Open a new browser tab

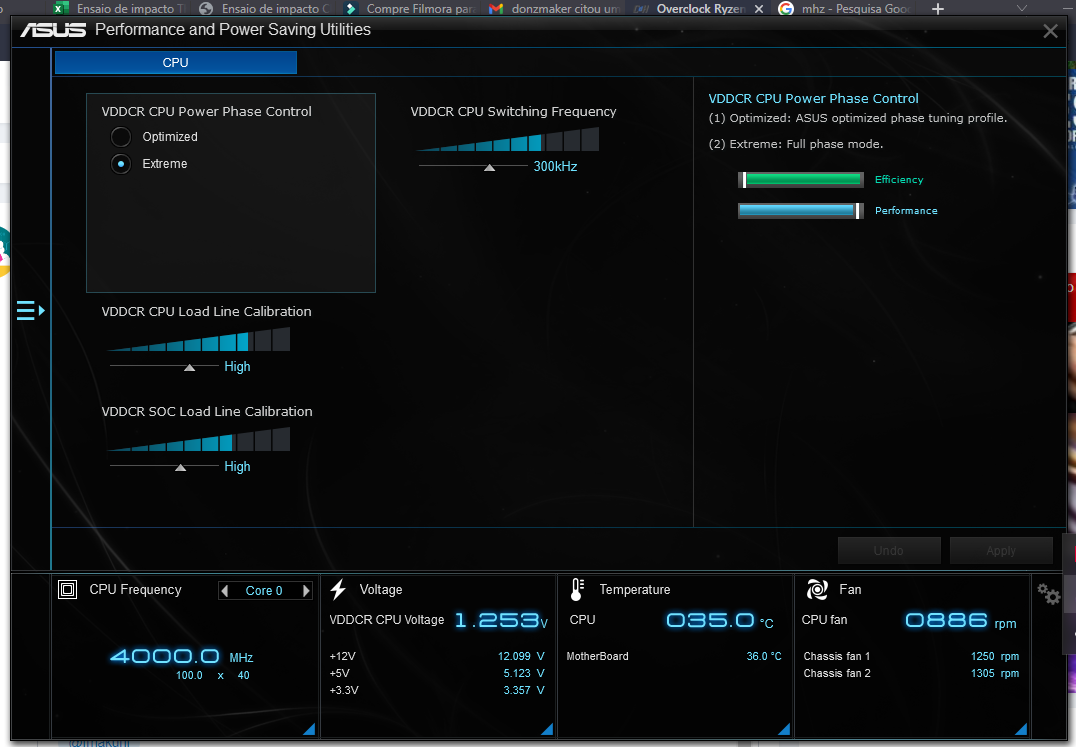click(937, 9)
